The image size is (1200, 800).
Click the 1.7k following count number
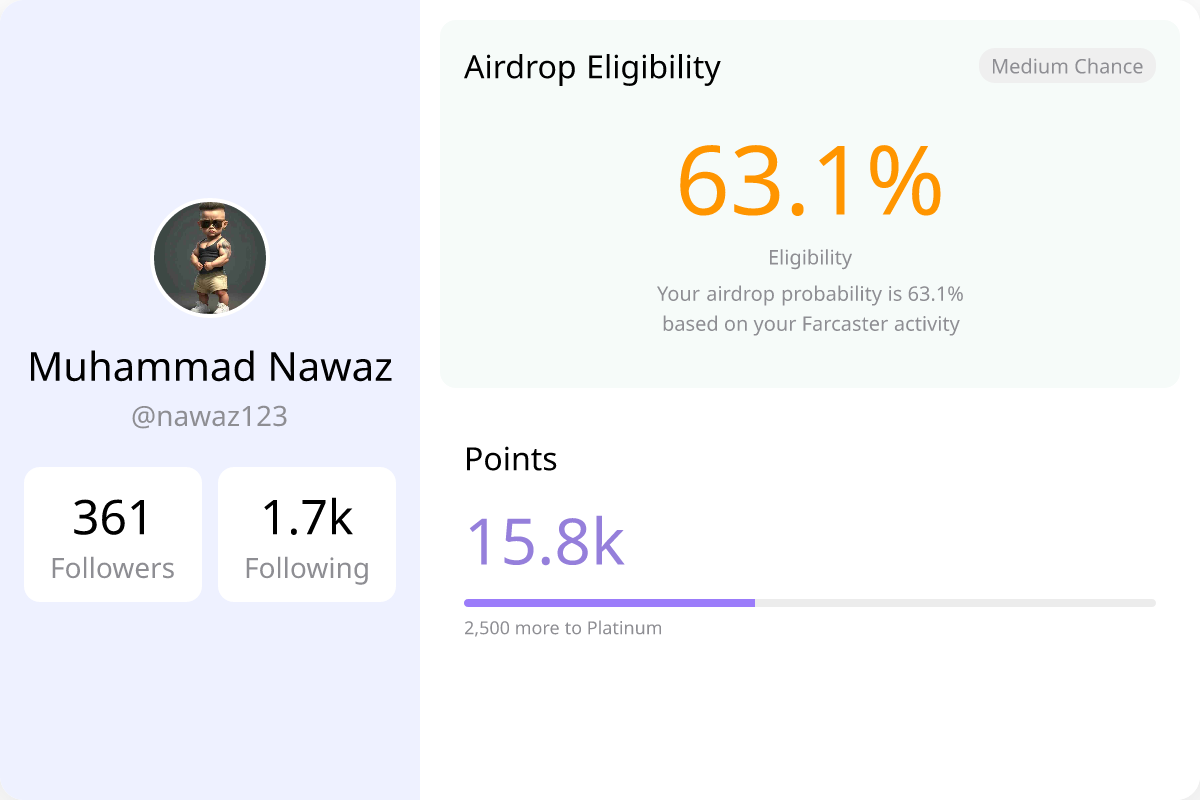point(307,518)
